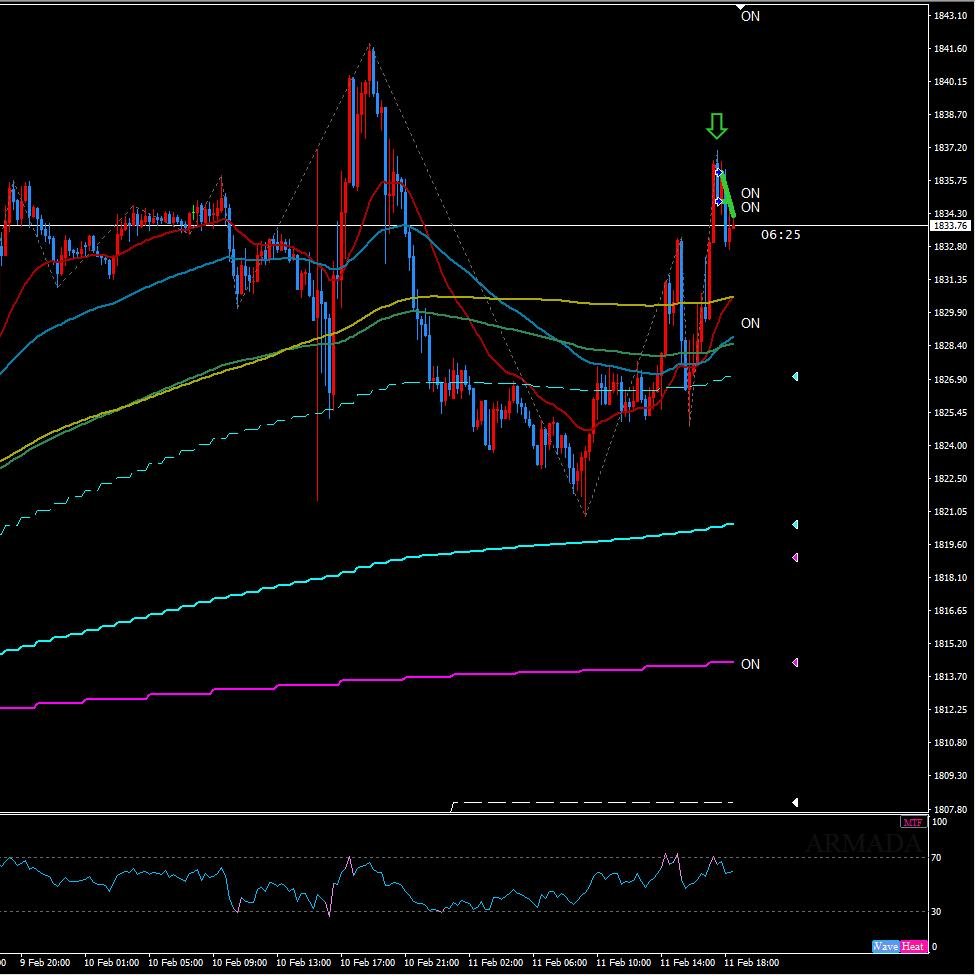Image resolution: width=976 pixels, height=976 pixels.
Task: Select the magenta stepped indicator line
Action: click(x=367, y=680)
